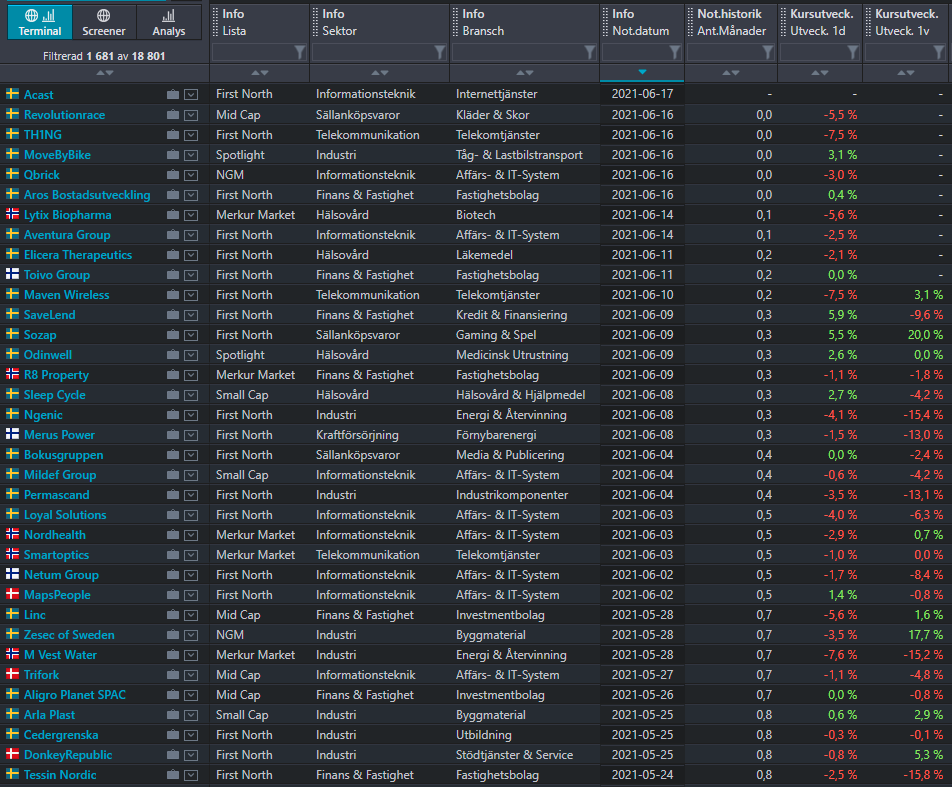The height and width of the screenshot is (787, 952).
Task: Open the SaveLend stock link
Action: tap(50, 315)
